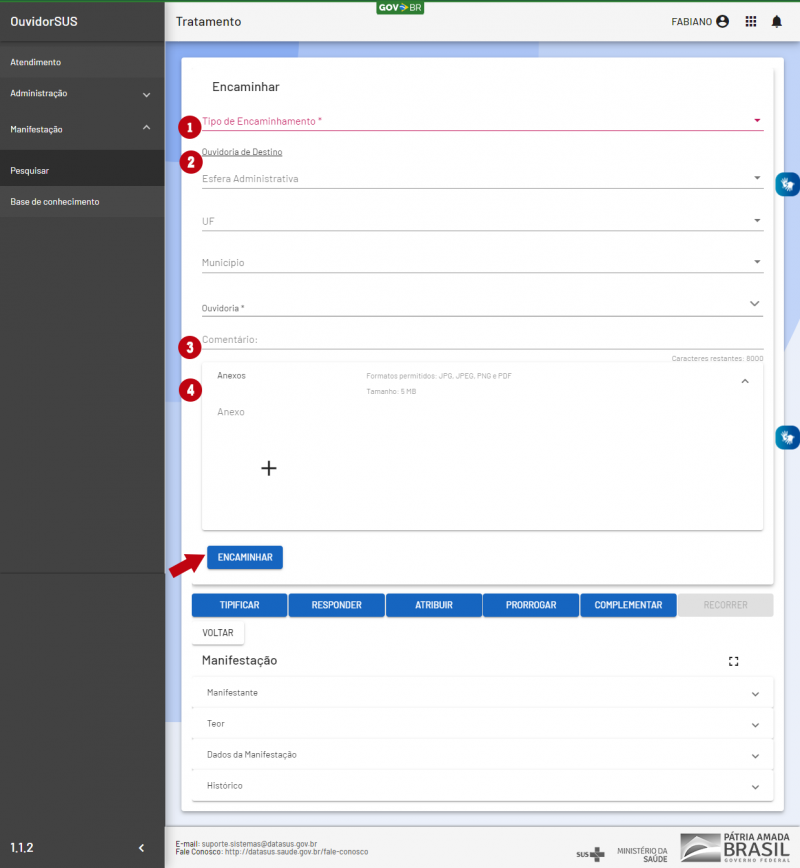The width and height of the screenshot is (800, 868).
Task: Open the user account profile icon
Action: pos(722,21)
